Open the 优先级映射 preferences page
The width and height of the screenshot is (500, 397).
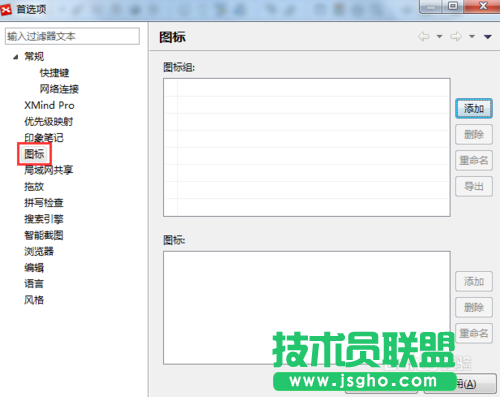point(49,122)
